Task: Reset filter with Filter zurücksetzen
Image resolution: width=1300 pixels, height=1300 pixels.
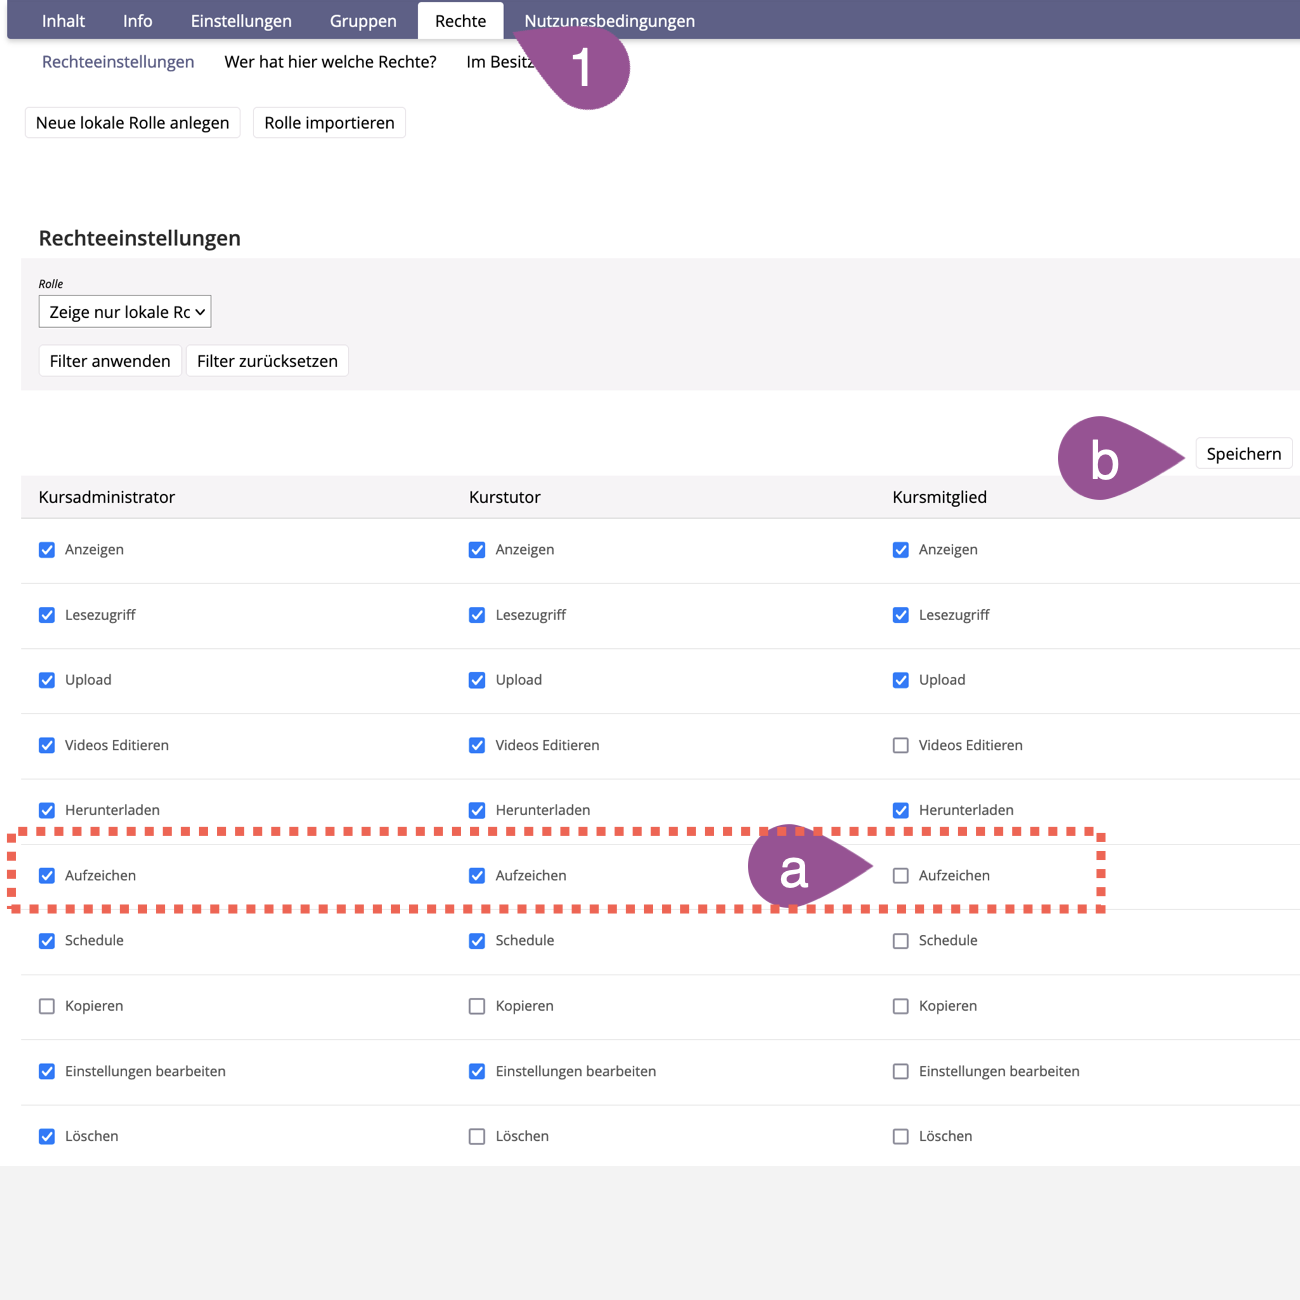Action: tap(267, 361)
